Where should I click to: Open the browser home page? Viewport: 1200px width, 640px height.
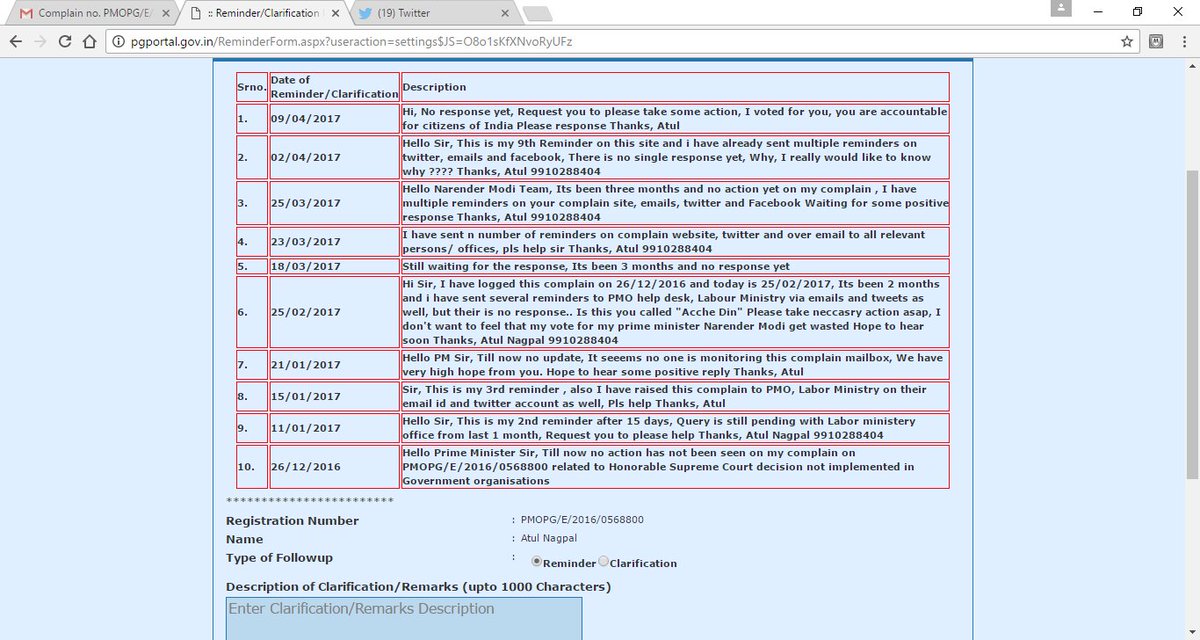[90, 42]
